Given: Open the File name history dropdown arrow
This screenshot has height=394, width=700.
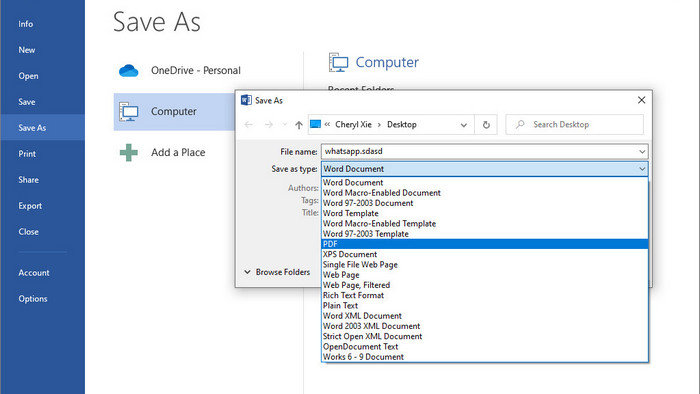Looking at the screenshot, I should pos(642,152).
